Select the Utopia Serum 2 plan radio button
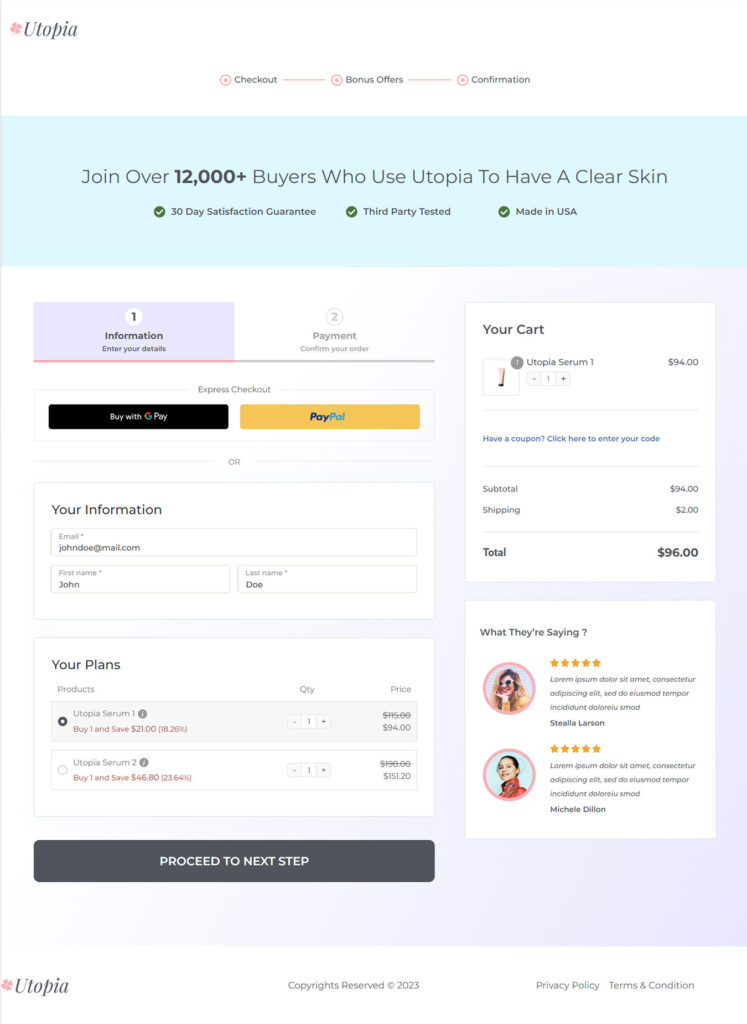The height and width of the screenshot is (1024, 747). [x=63, y=770]
